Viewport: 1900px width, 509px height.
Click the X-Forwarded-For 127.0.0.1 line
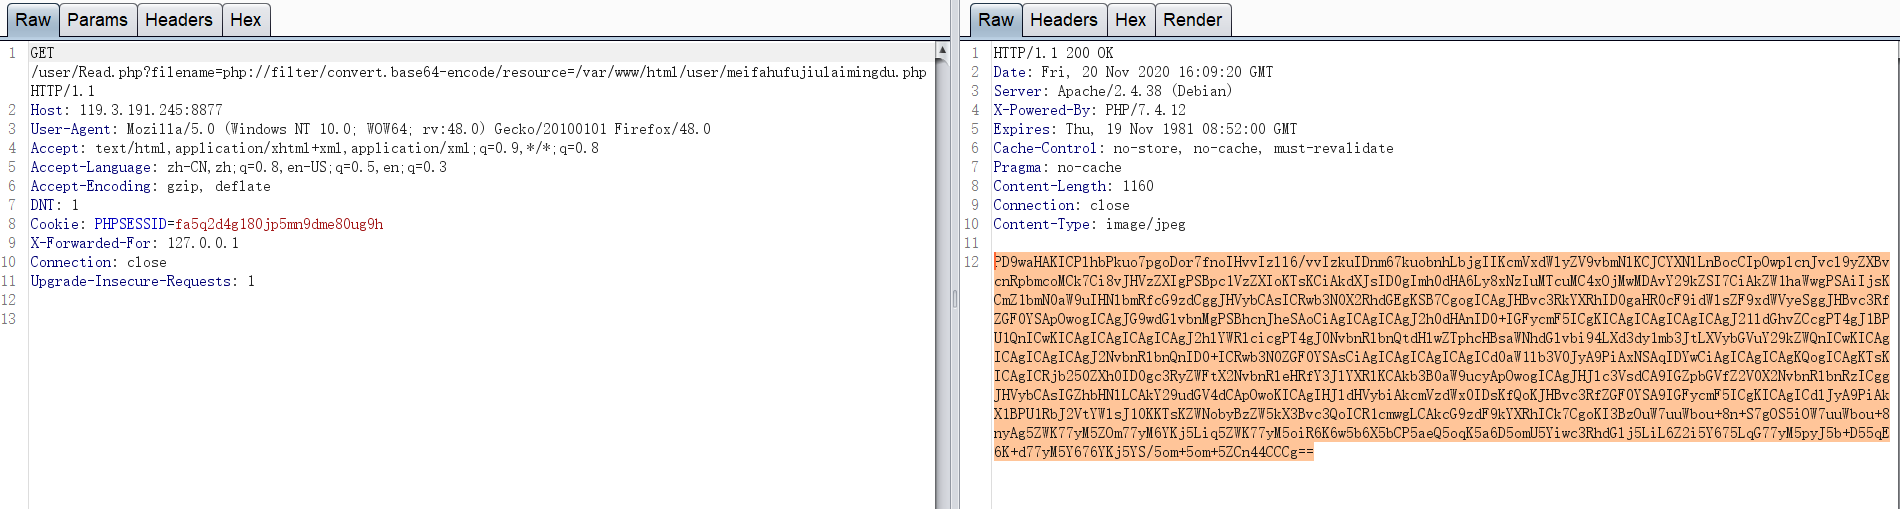[x=134, y=243]
